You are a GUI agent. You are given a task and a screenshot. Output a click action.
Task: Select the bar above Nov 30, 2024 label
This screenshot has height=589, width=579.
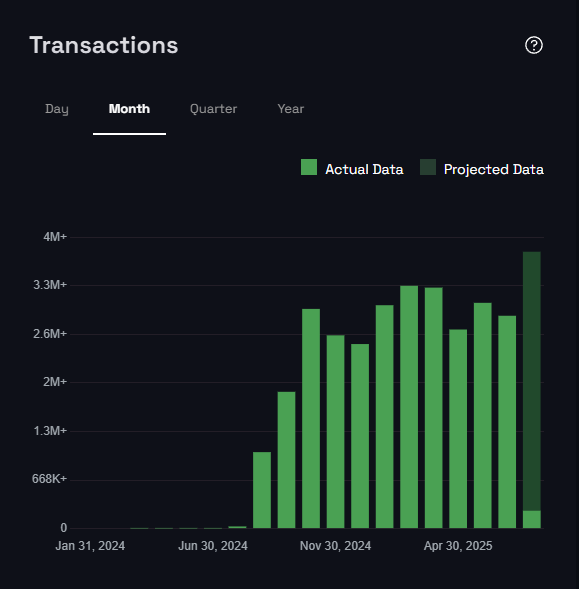[x=336, y=432]
